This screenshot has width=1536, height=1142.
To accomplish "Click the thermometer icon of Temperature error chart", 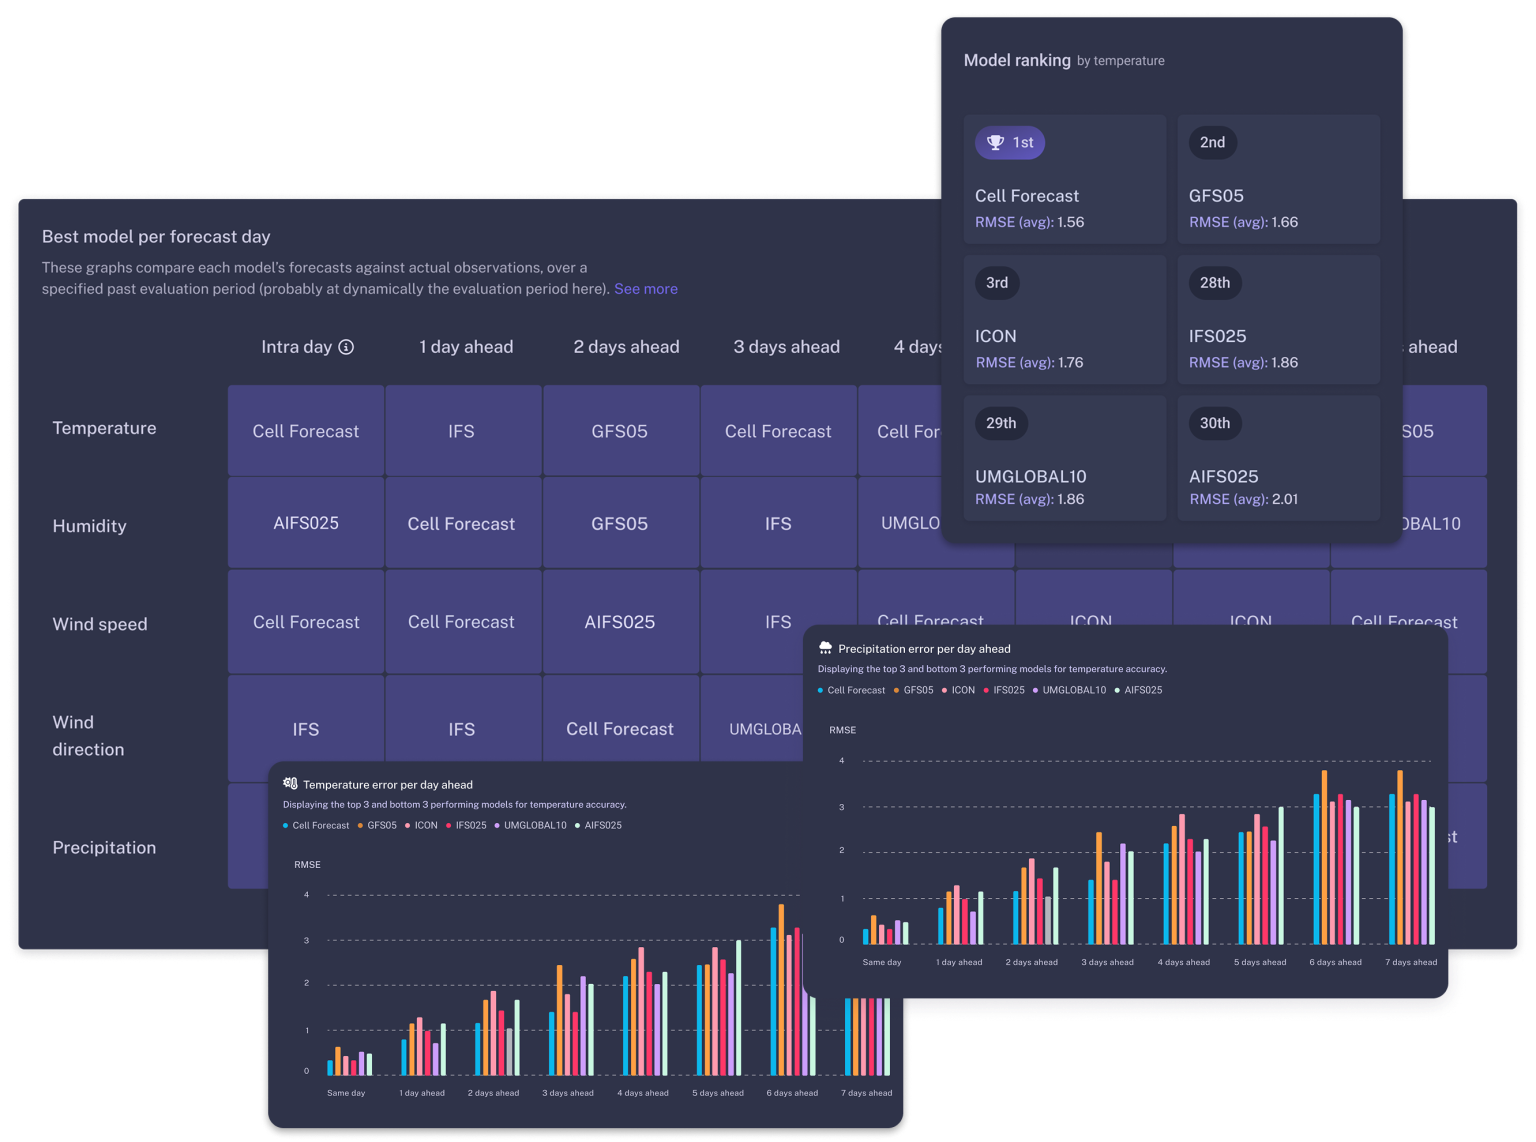I will point(290,784).
